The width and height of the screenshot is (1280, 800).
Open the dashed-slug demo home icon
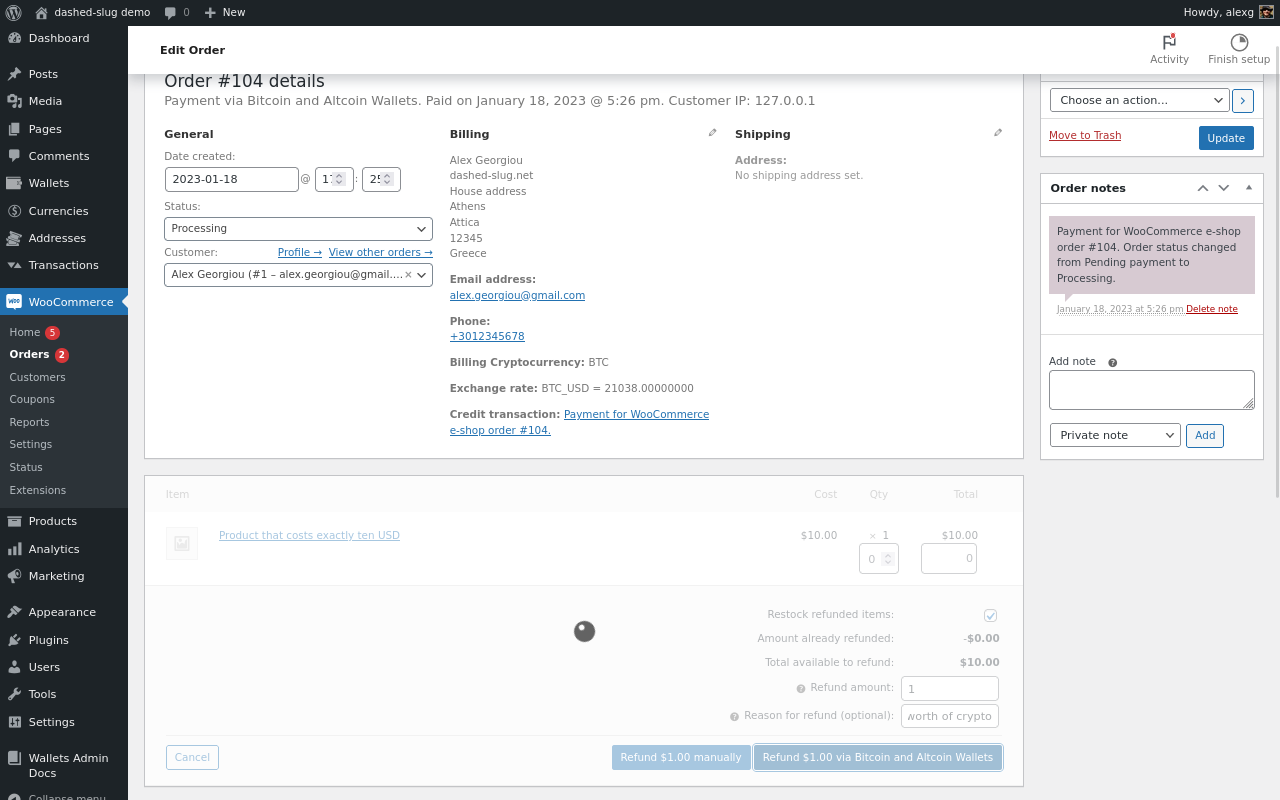[x=41, y=12]
